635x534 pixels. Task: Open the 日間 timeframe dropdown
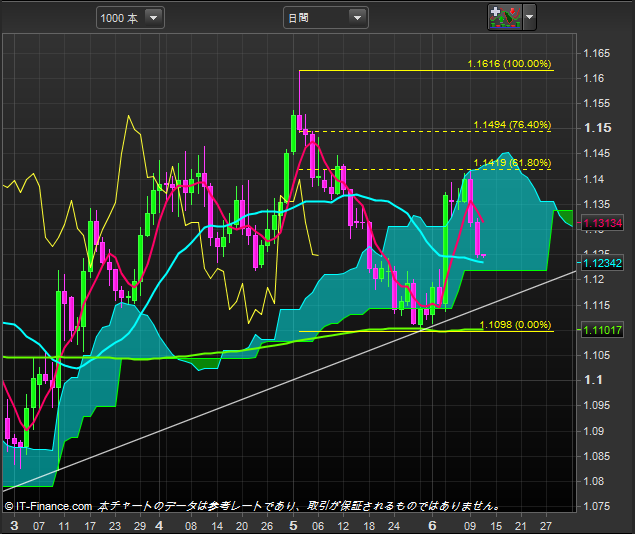point(326,18)
